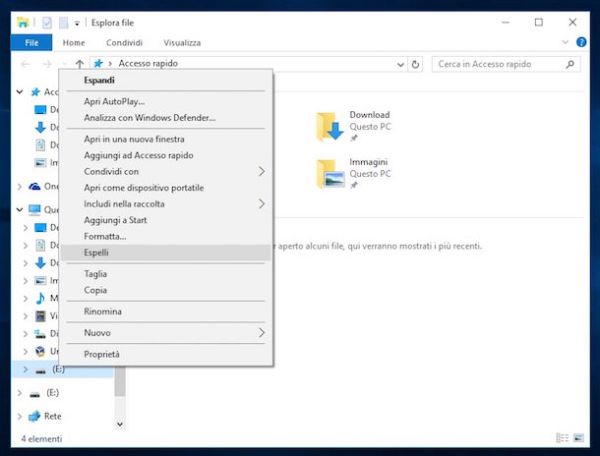Click Proprietà in the context menu
The width and height of the screenshot is (600, 456).
pyautogui.click(x=102, y=354)
